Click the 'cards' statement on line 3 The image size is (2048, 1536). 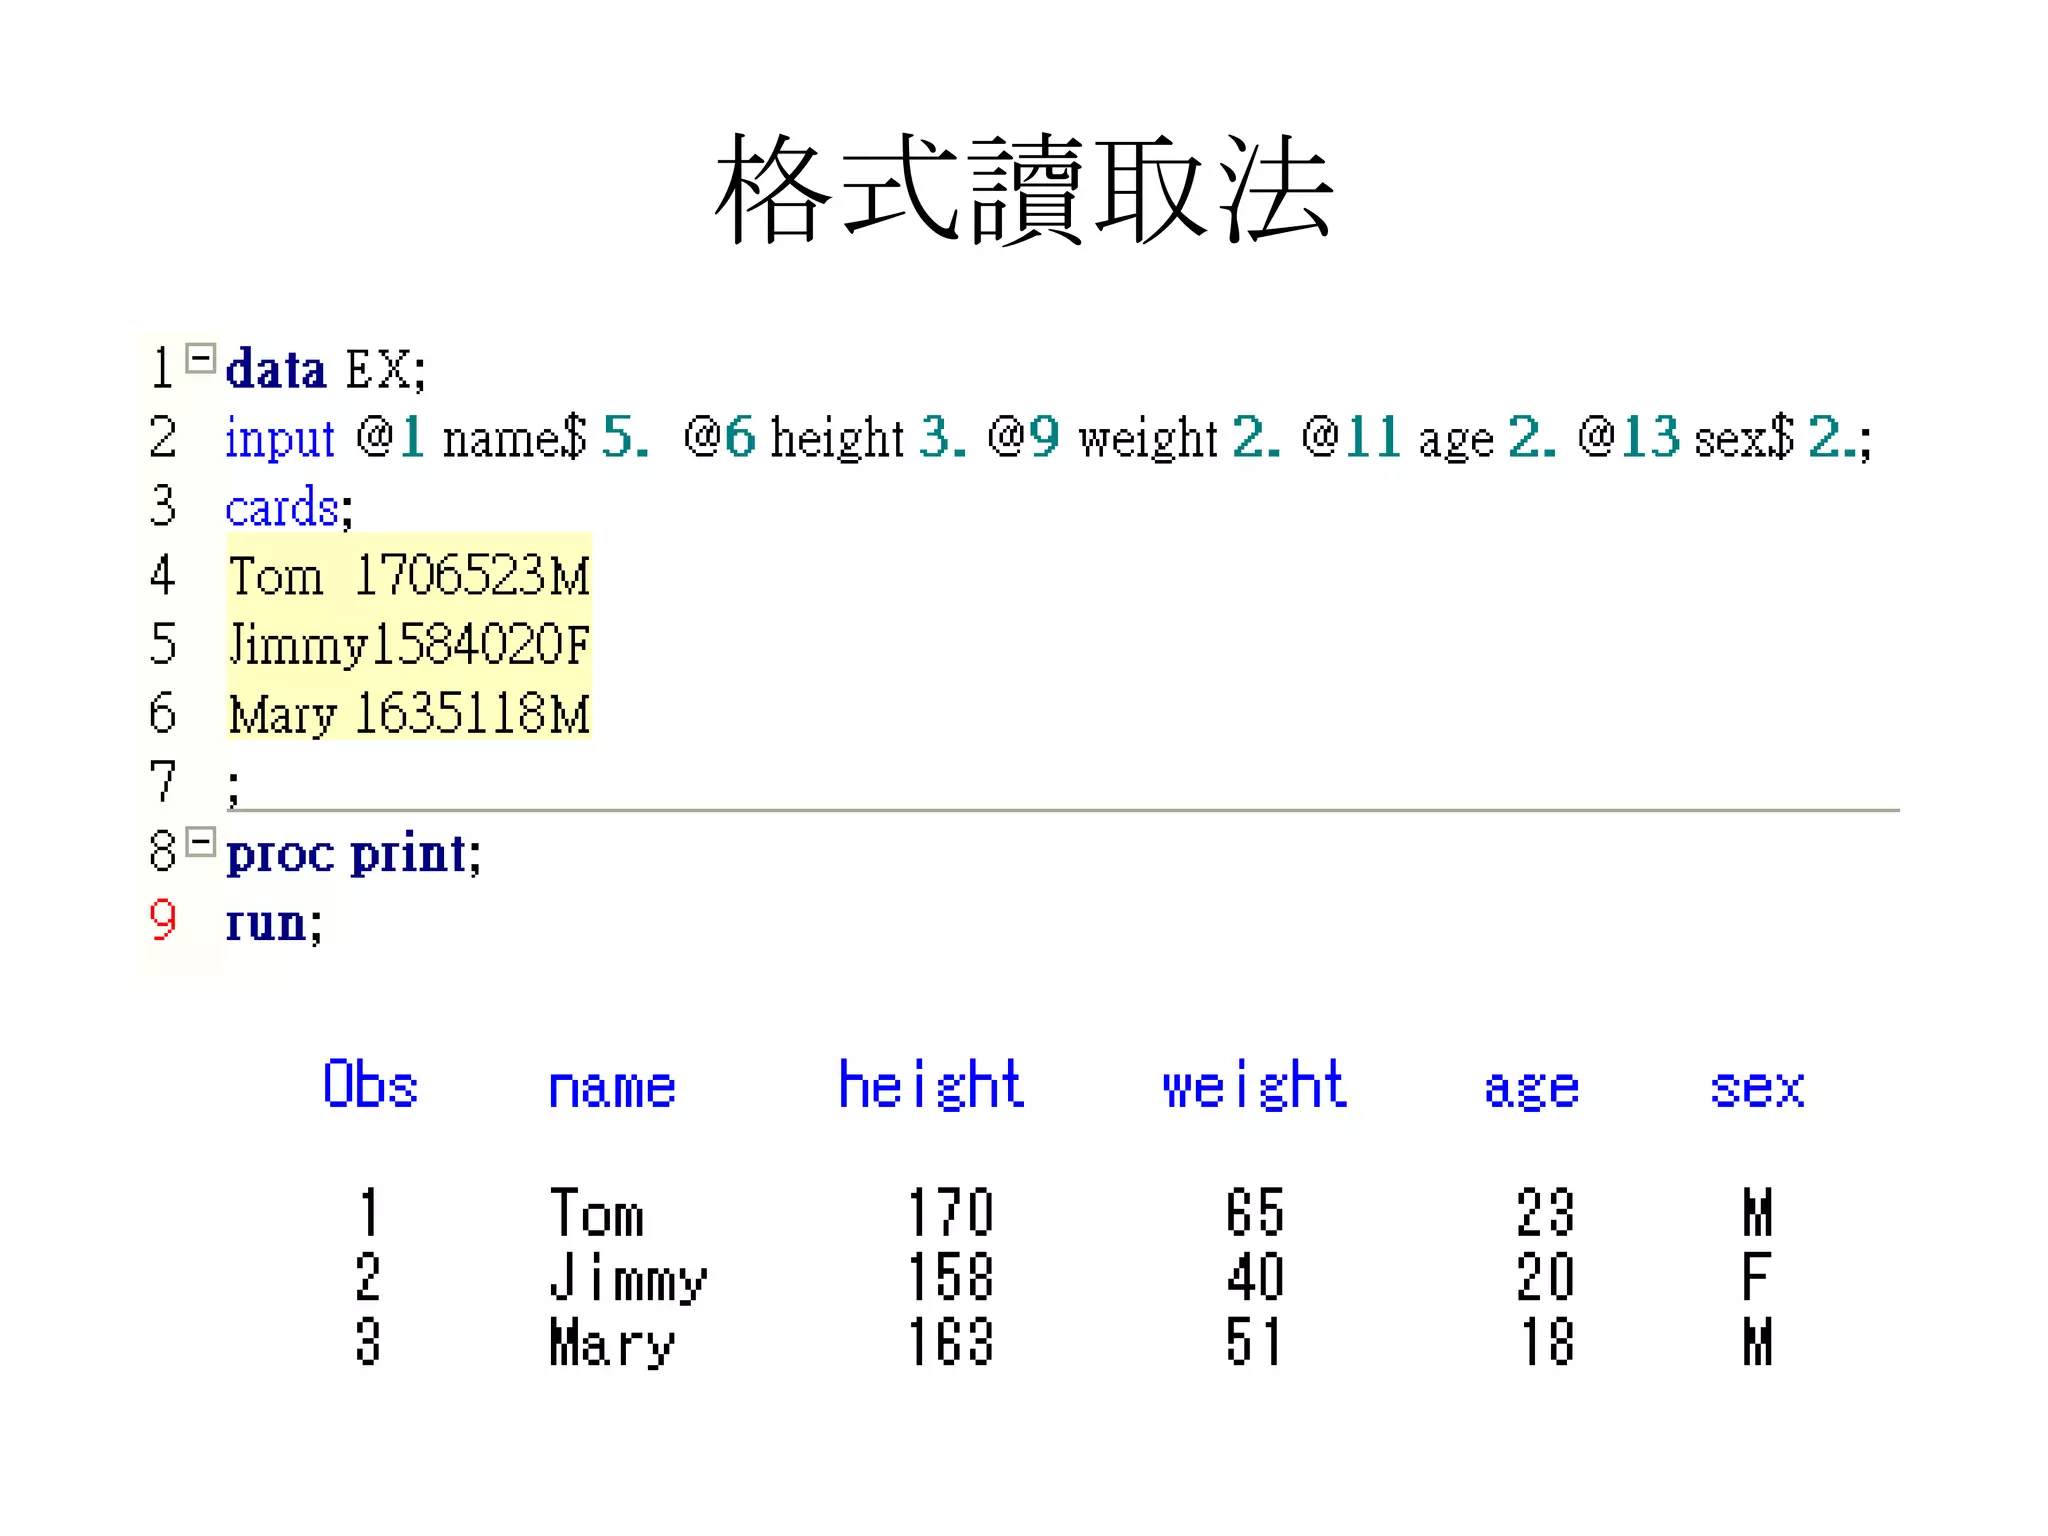pyautogui.click(x=283, y=508)
